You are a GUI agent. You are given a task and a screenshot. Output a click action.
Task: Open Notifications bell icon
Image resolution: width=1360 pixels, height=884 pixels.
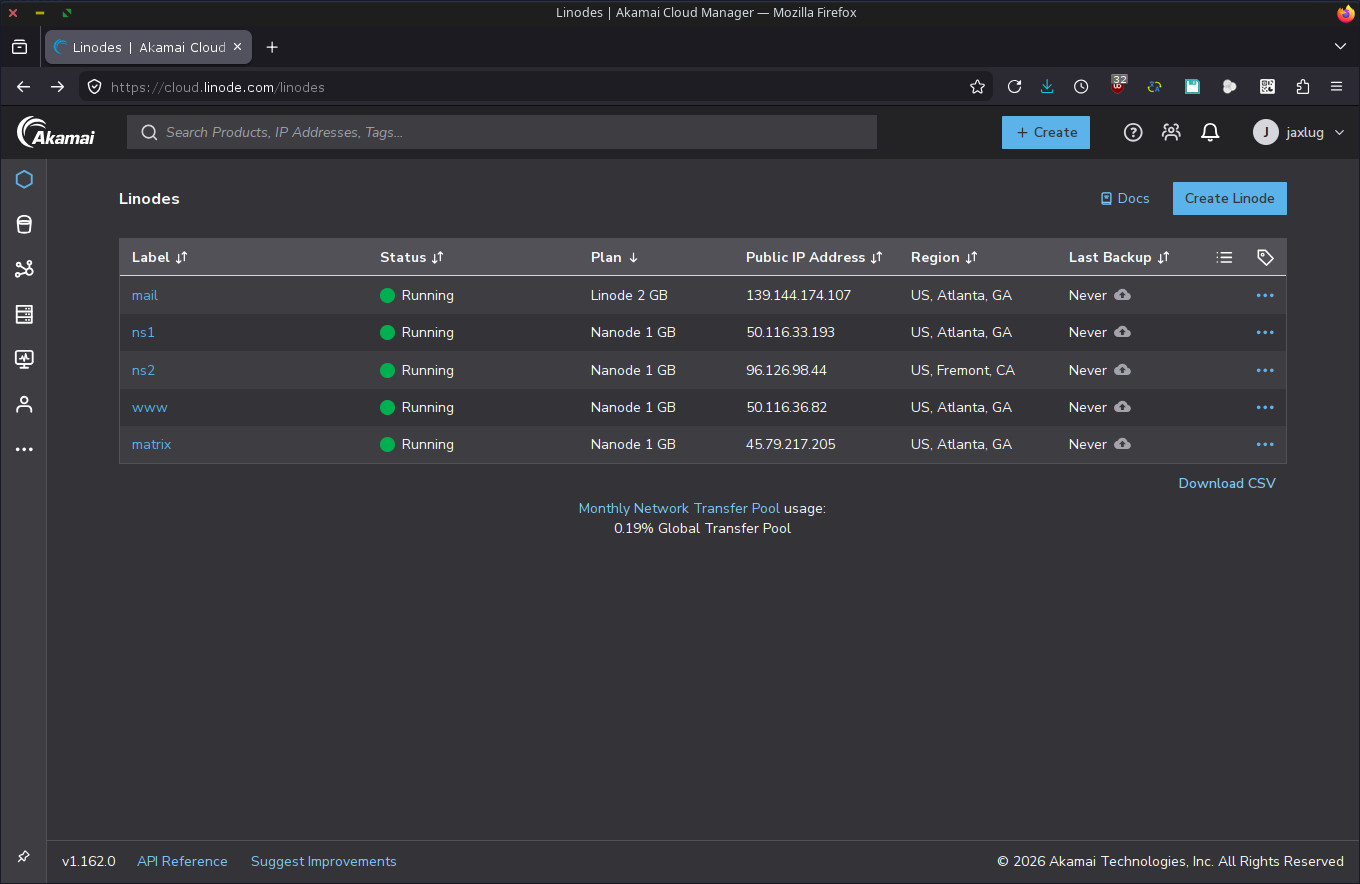[1210, 132]
